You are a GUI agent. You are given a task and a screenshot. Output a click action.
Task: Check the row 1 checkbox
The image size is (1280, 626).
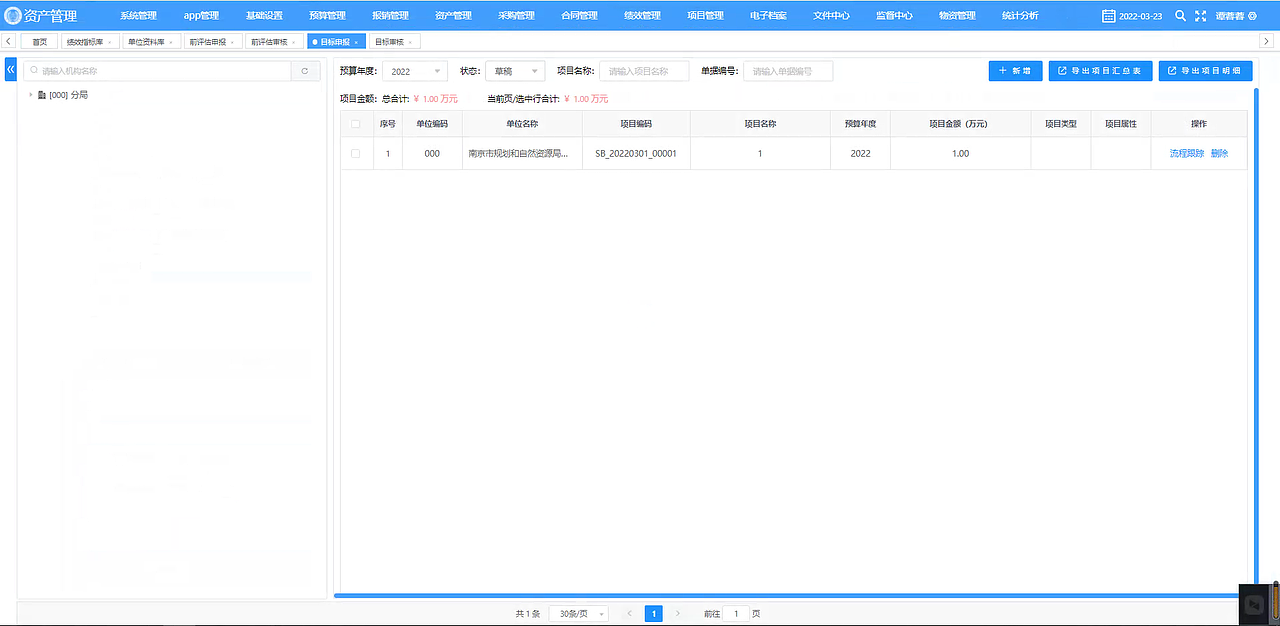click(355, 154)
